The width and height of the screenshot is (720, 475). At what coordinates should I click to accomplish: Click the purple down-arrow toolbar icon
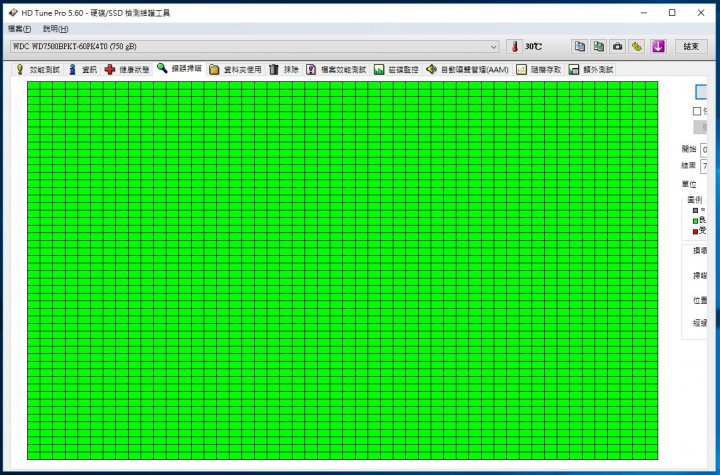point(658,46)
